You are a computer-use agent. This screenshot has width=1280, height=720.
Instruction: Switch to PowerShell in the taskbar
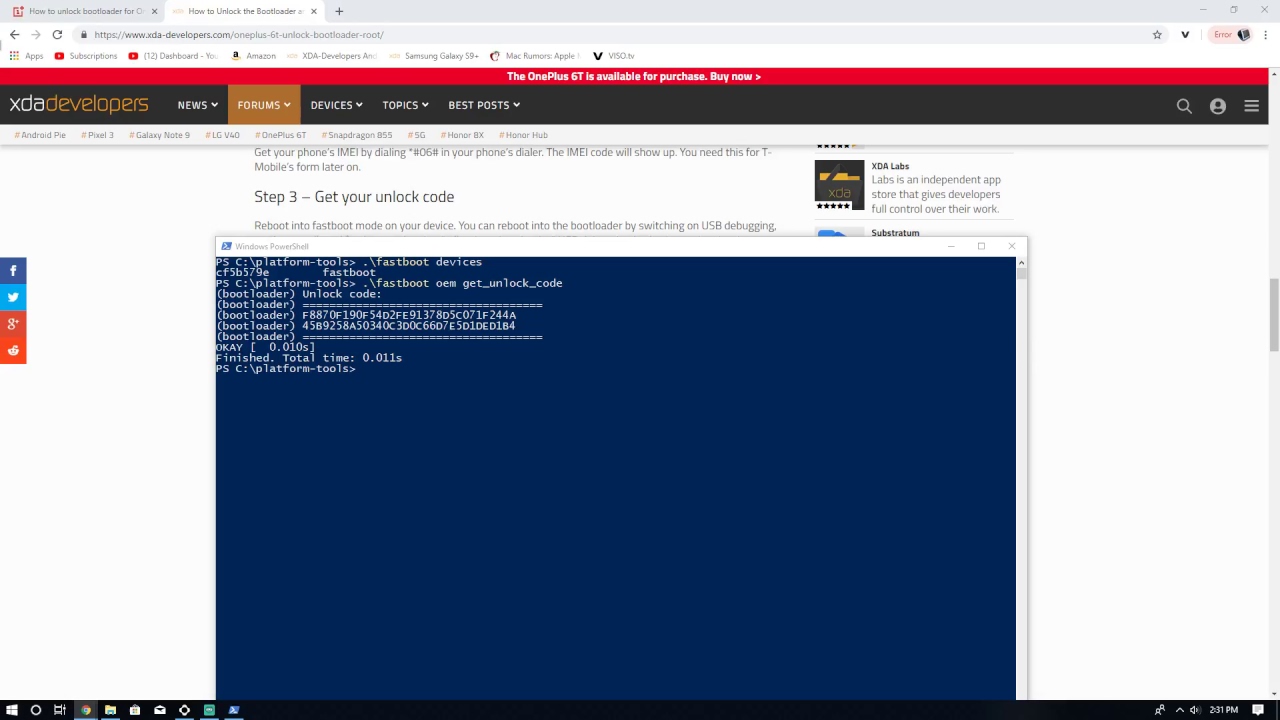point(234,710)
